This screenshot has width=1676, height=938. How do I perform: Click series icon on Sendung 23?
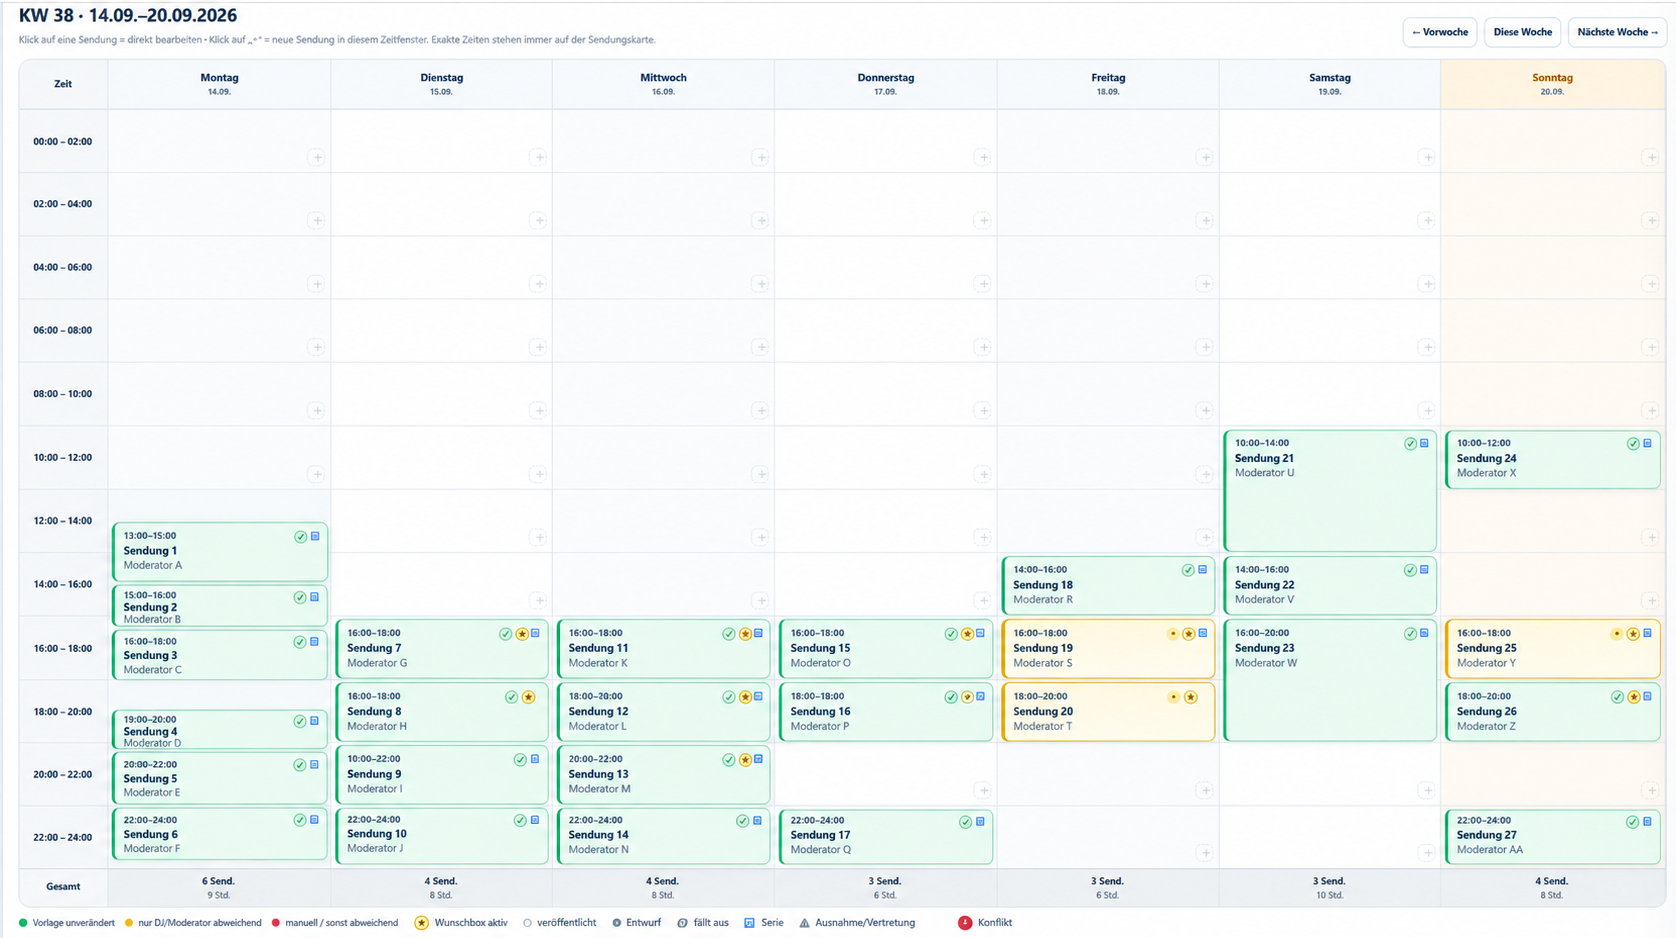(x=1424, y=633)
